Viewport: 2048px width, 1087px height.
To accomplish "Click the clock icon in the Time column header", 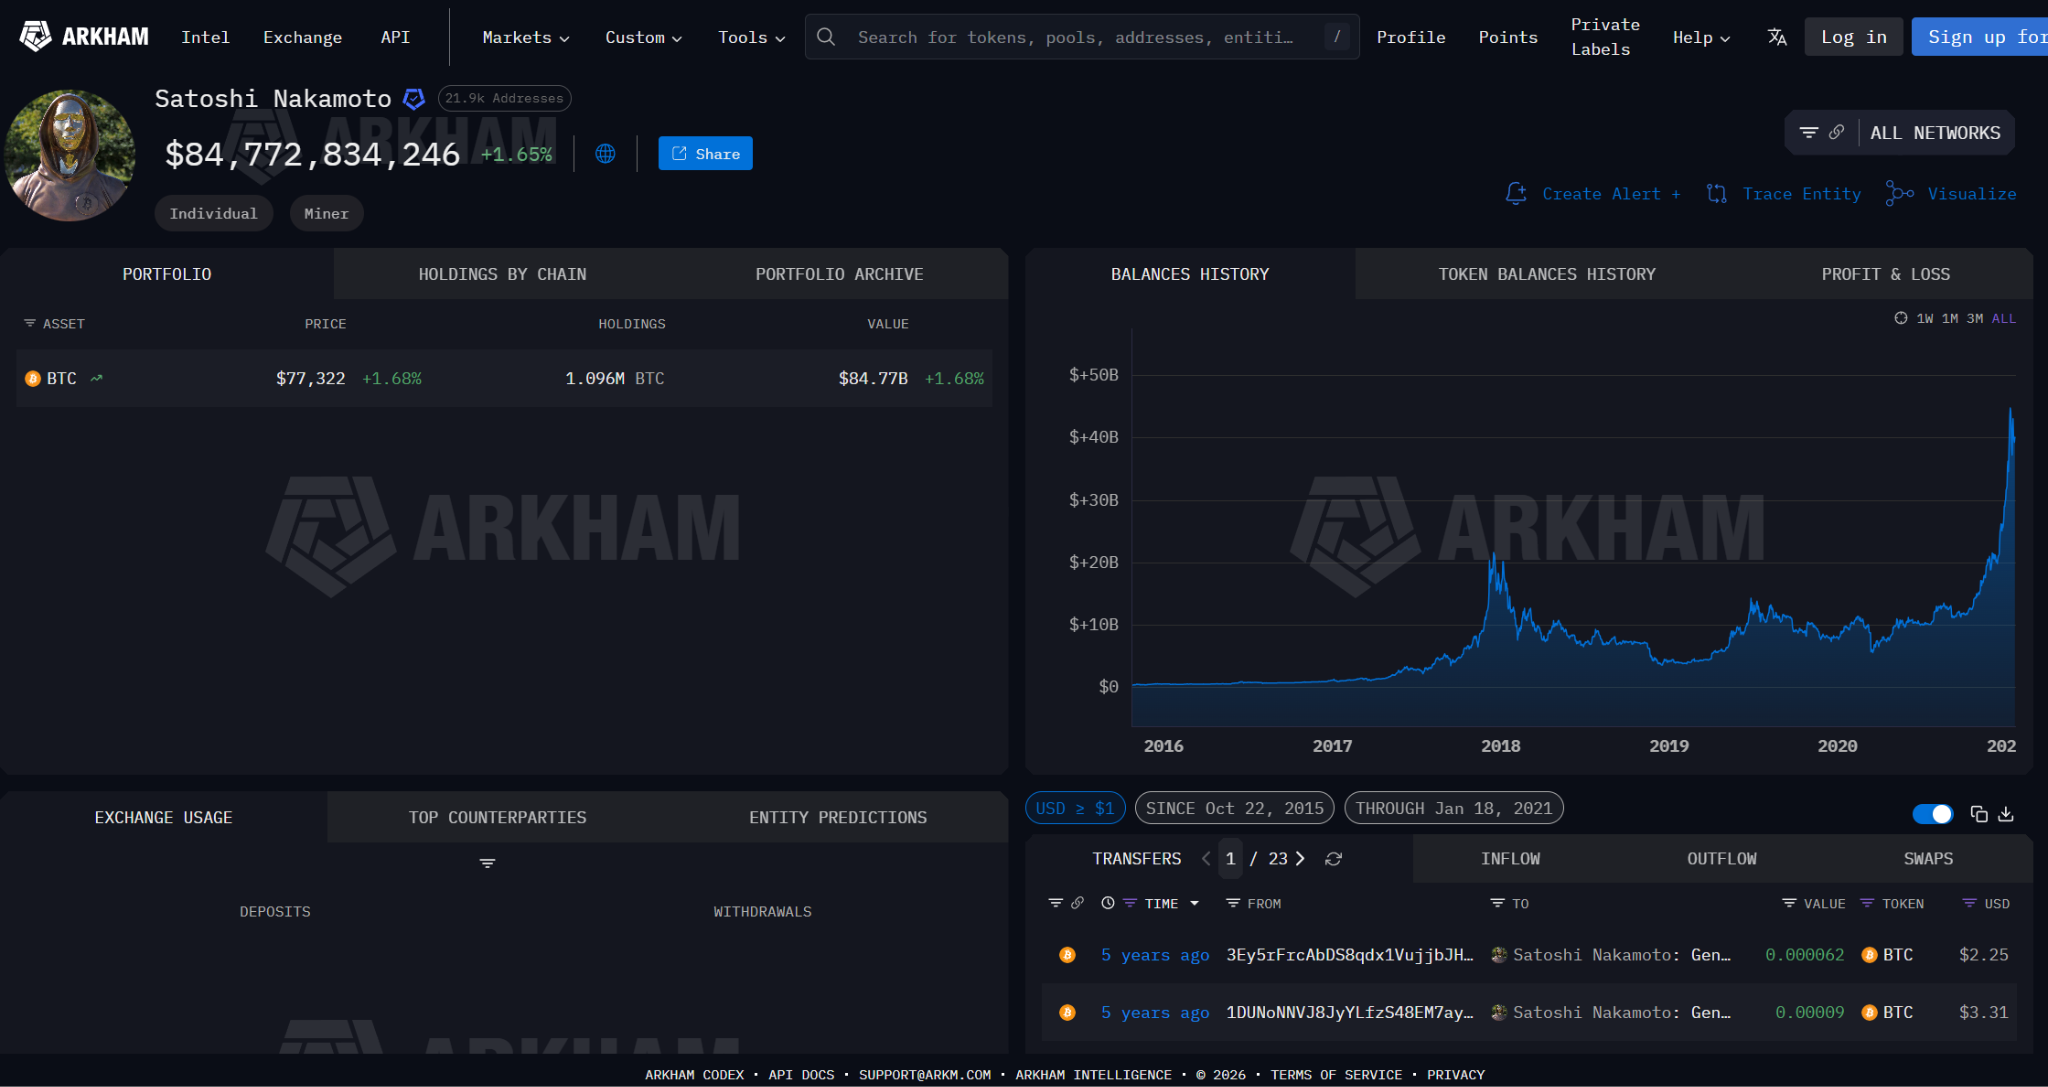I will (1108, 903).
